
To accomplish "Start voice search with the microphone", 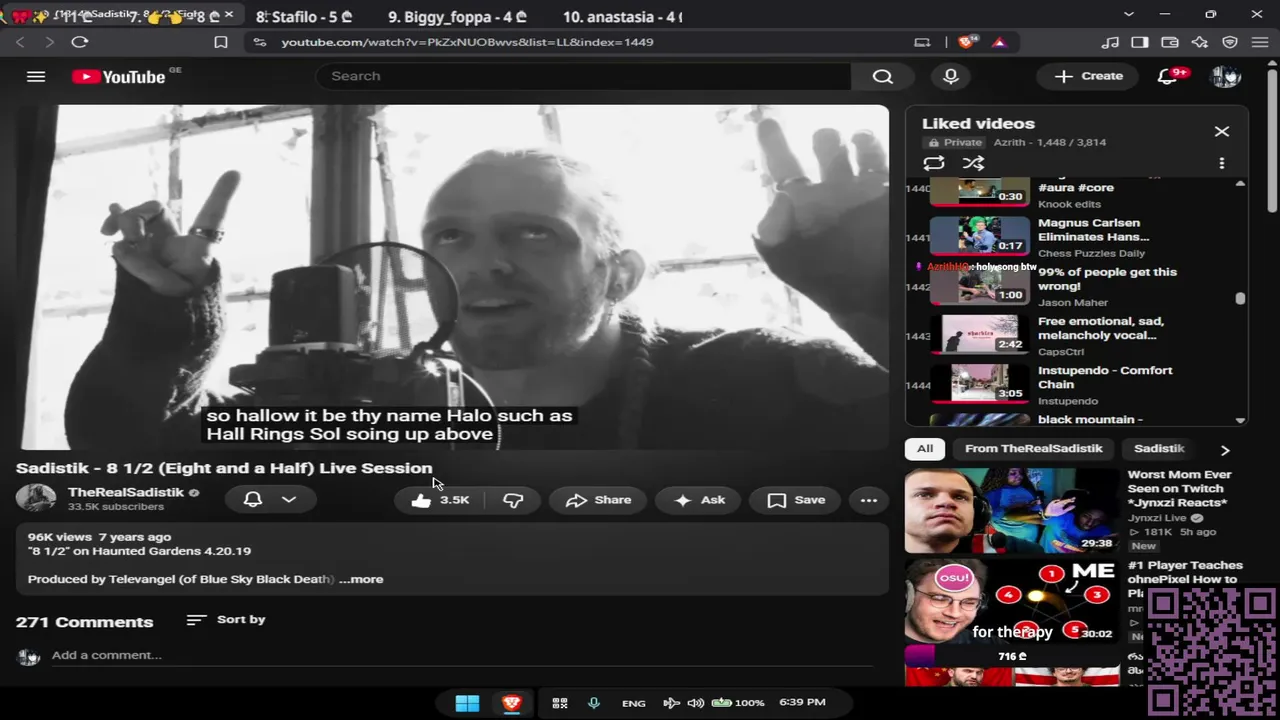I will click(x=951, y=76).
